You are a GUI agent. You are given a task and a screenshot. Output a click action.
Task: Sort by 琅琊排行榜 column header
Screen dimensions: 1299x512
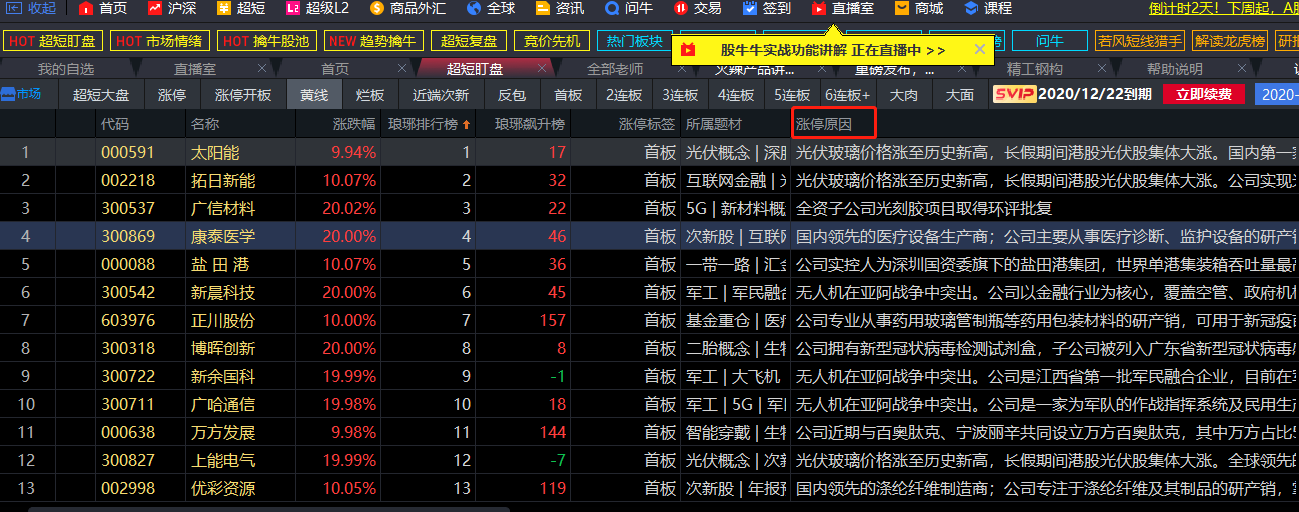tap(431, 125)
